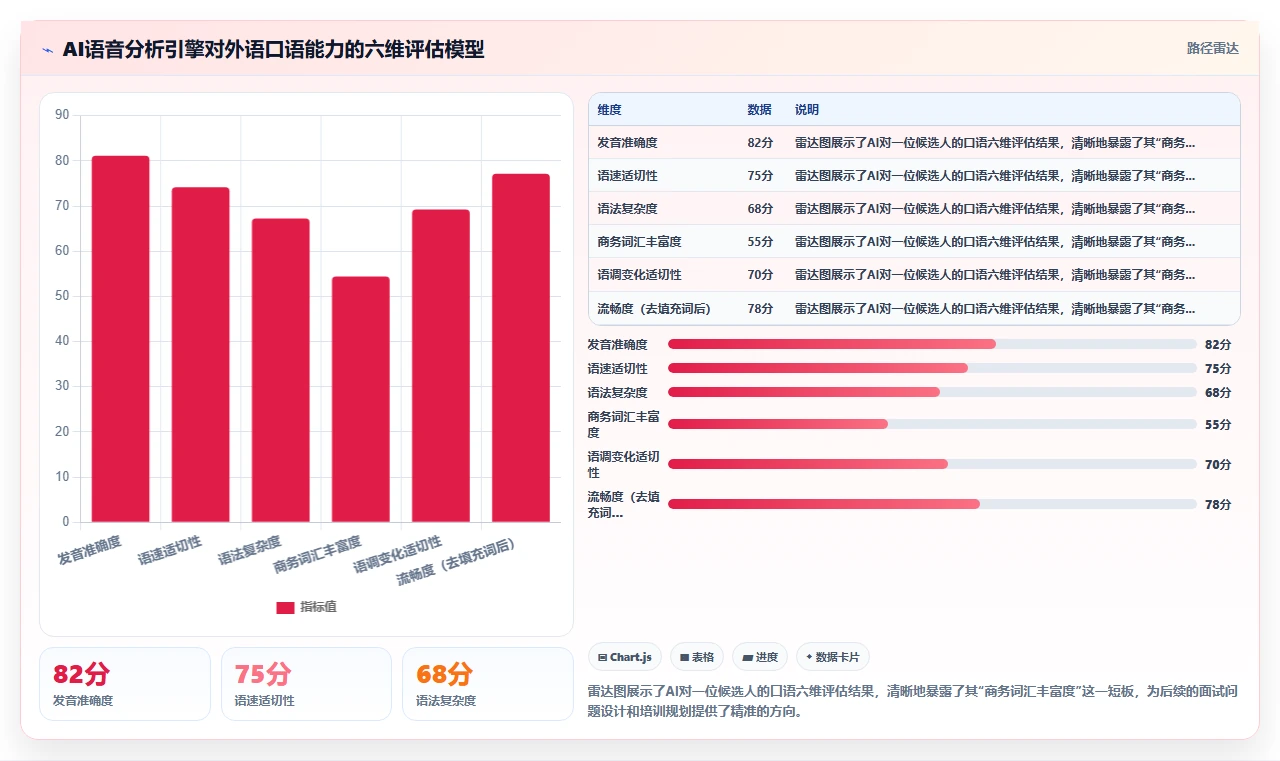The height and width of the screenshot is (761, 1280).
Task: Select the 商务词汇丰富度 table row name
Action: [x=639, y=242]
